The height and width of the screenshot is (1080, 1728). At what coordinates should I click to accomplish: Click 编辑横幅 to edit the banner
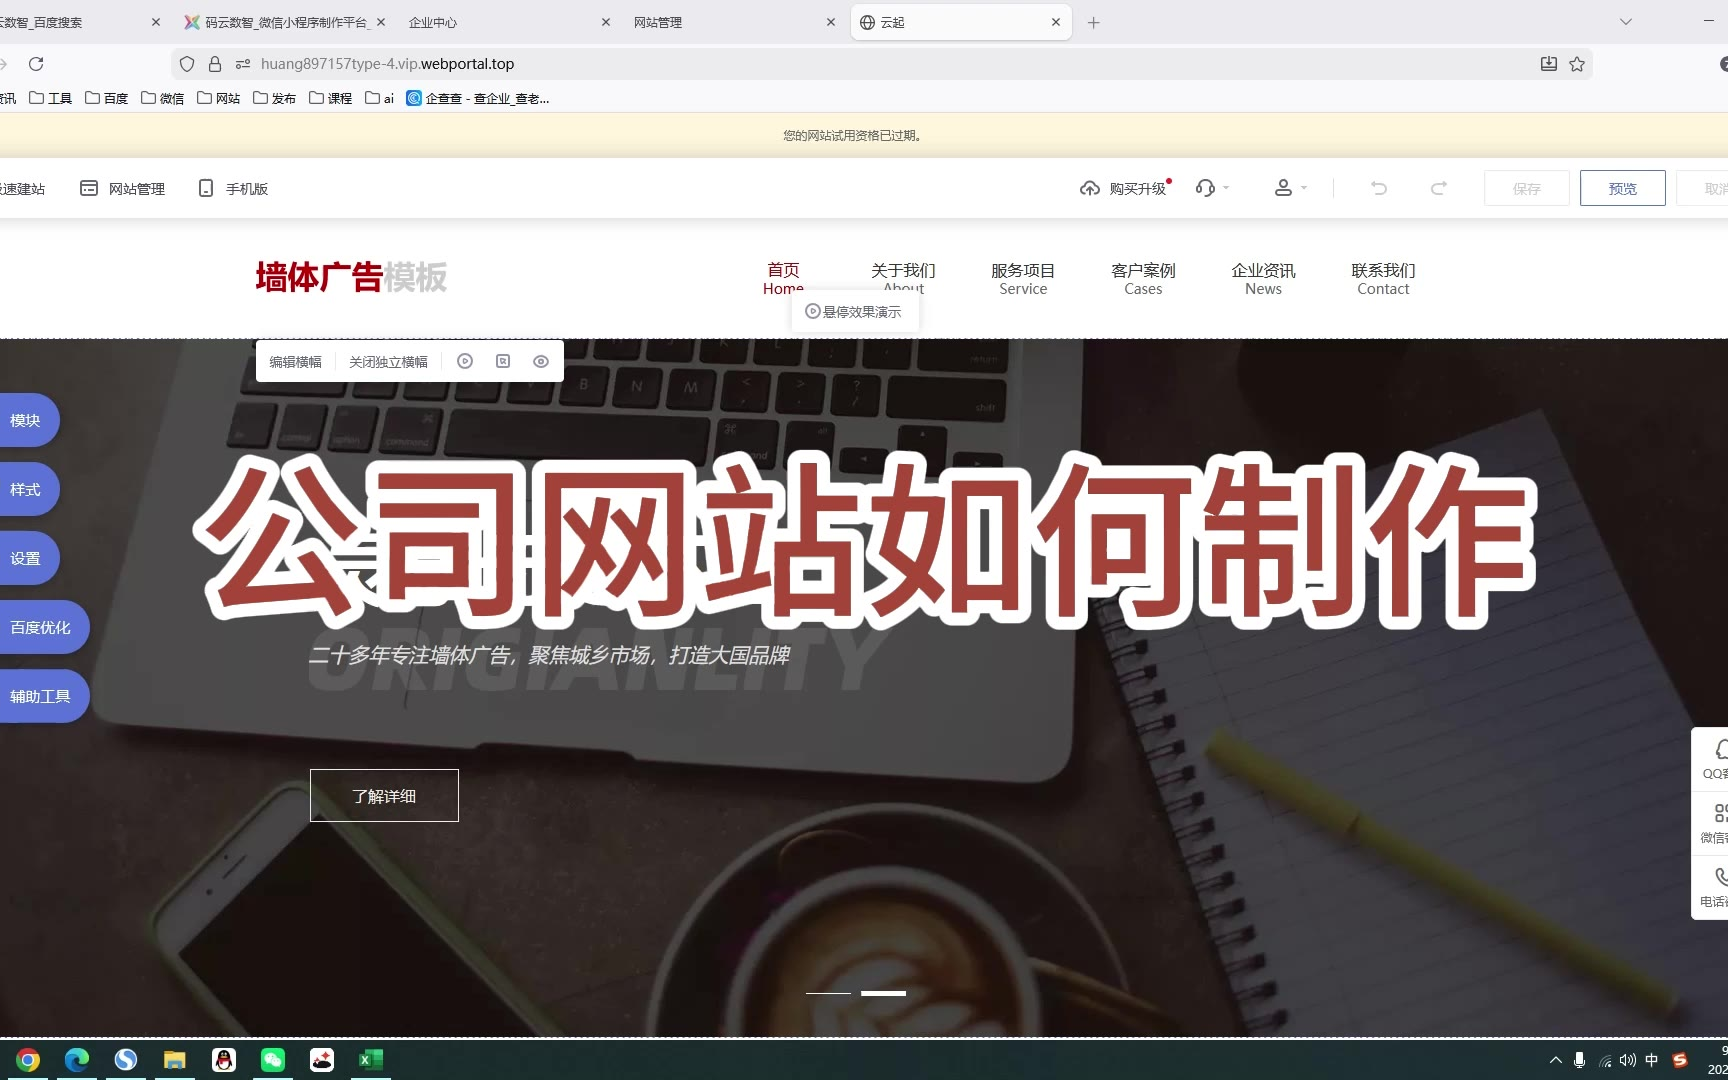point(295,362)
